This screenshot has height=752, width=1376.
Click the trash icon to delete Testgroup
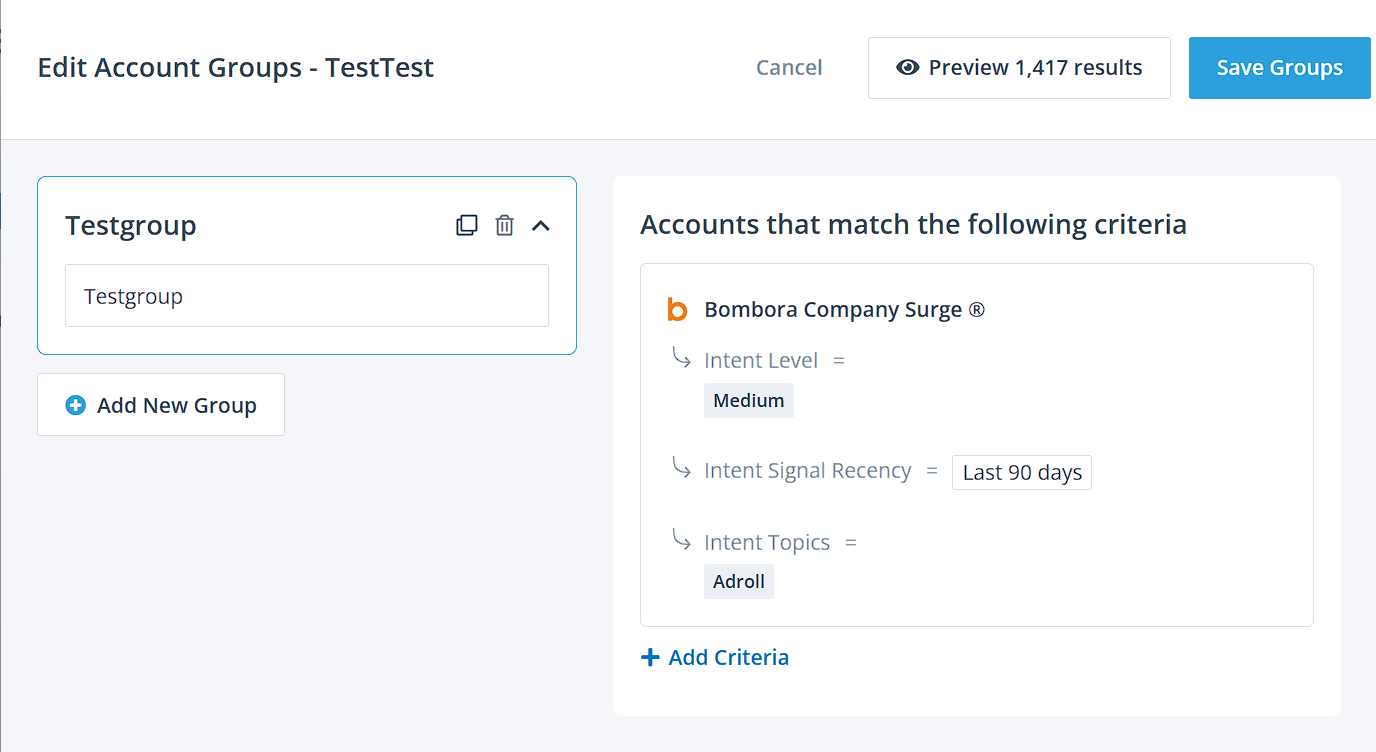(505, 225)
